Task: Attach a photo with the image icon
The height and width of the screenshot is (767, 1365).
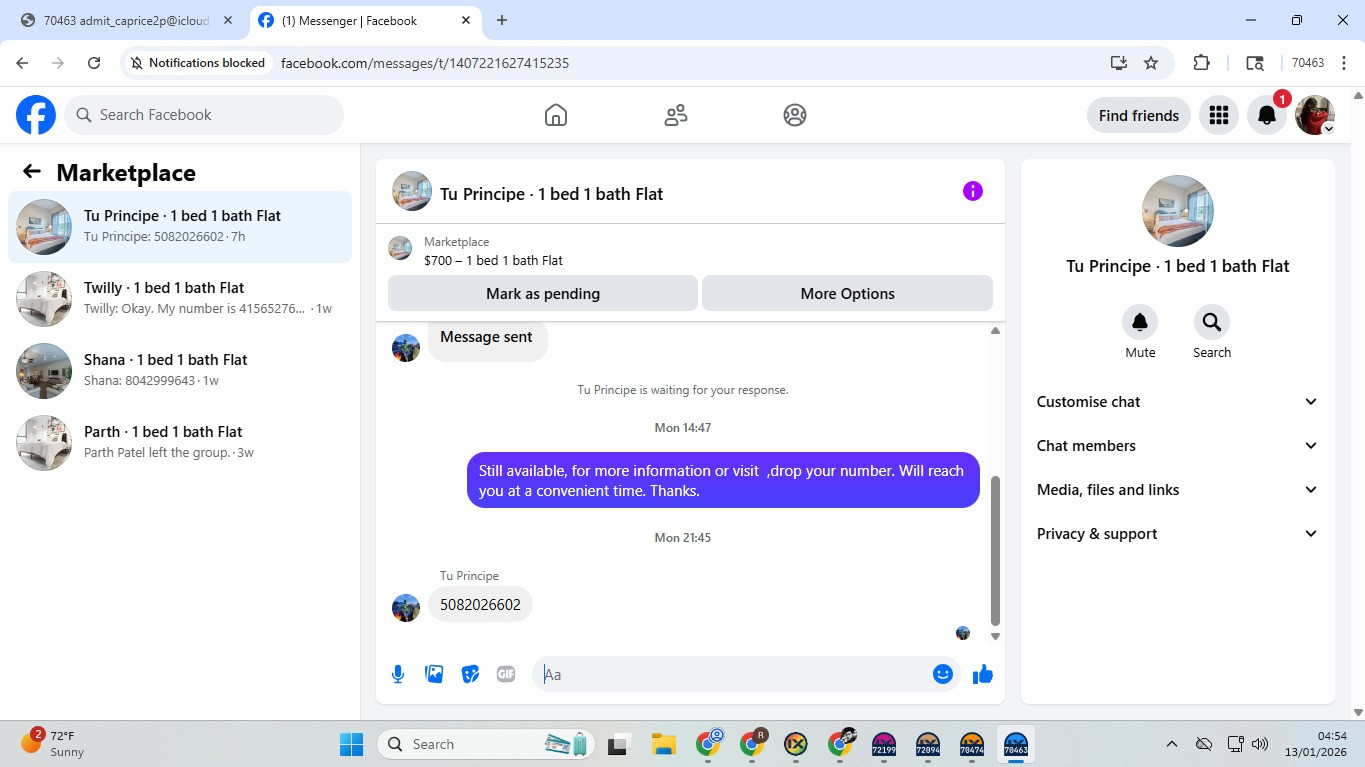Action: 434,674
